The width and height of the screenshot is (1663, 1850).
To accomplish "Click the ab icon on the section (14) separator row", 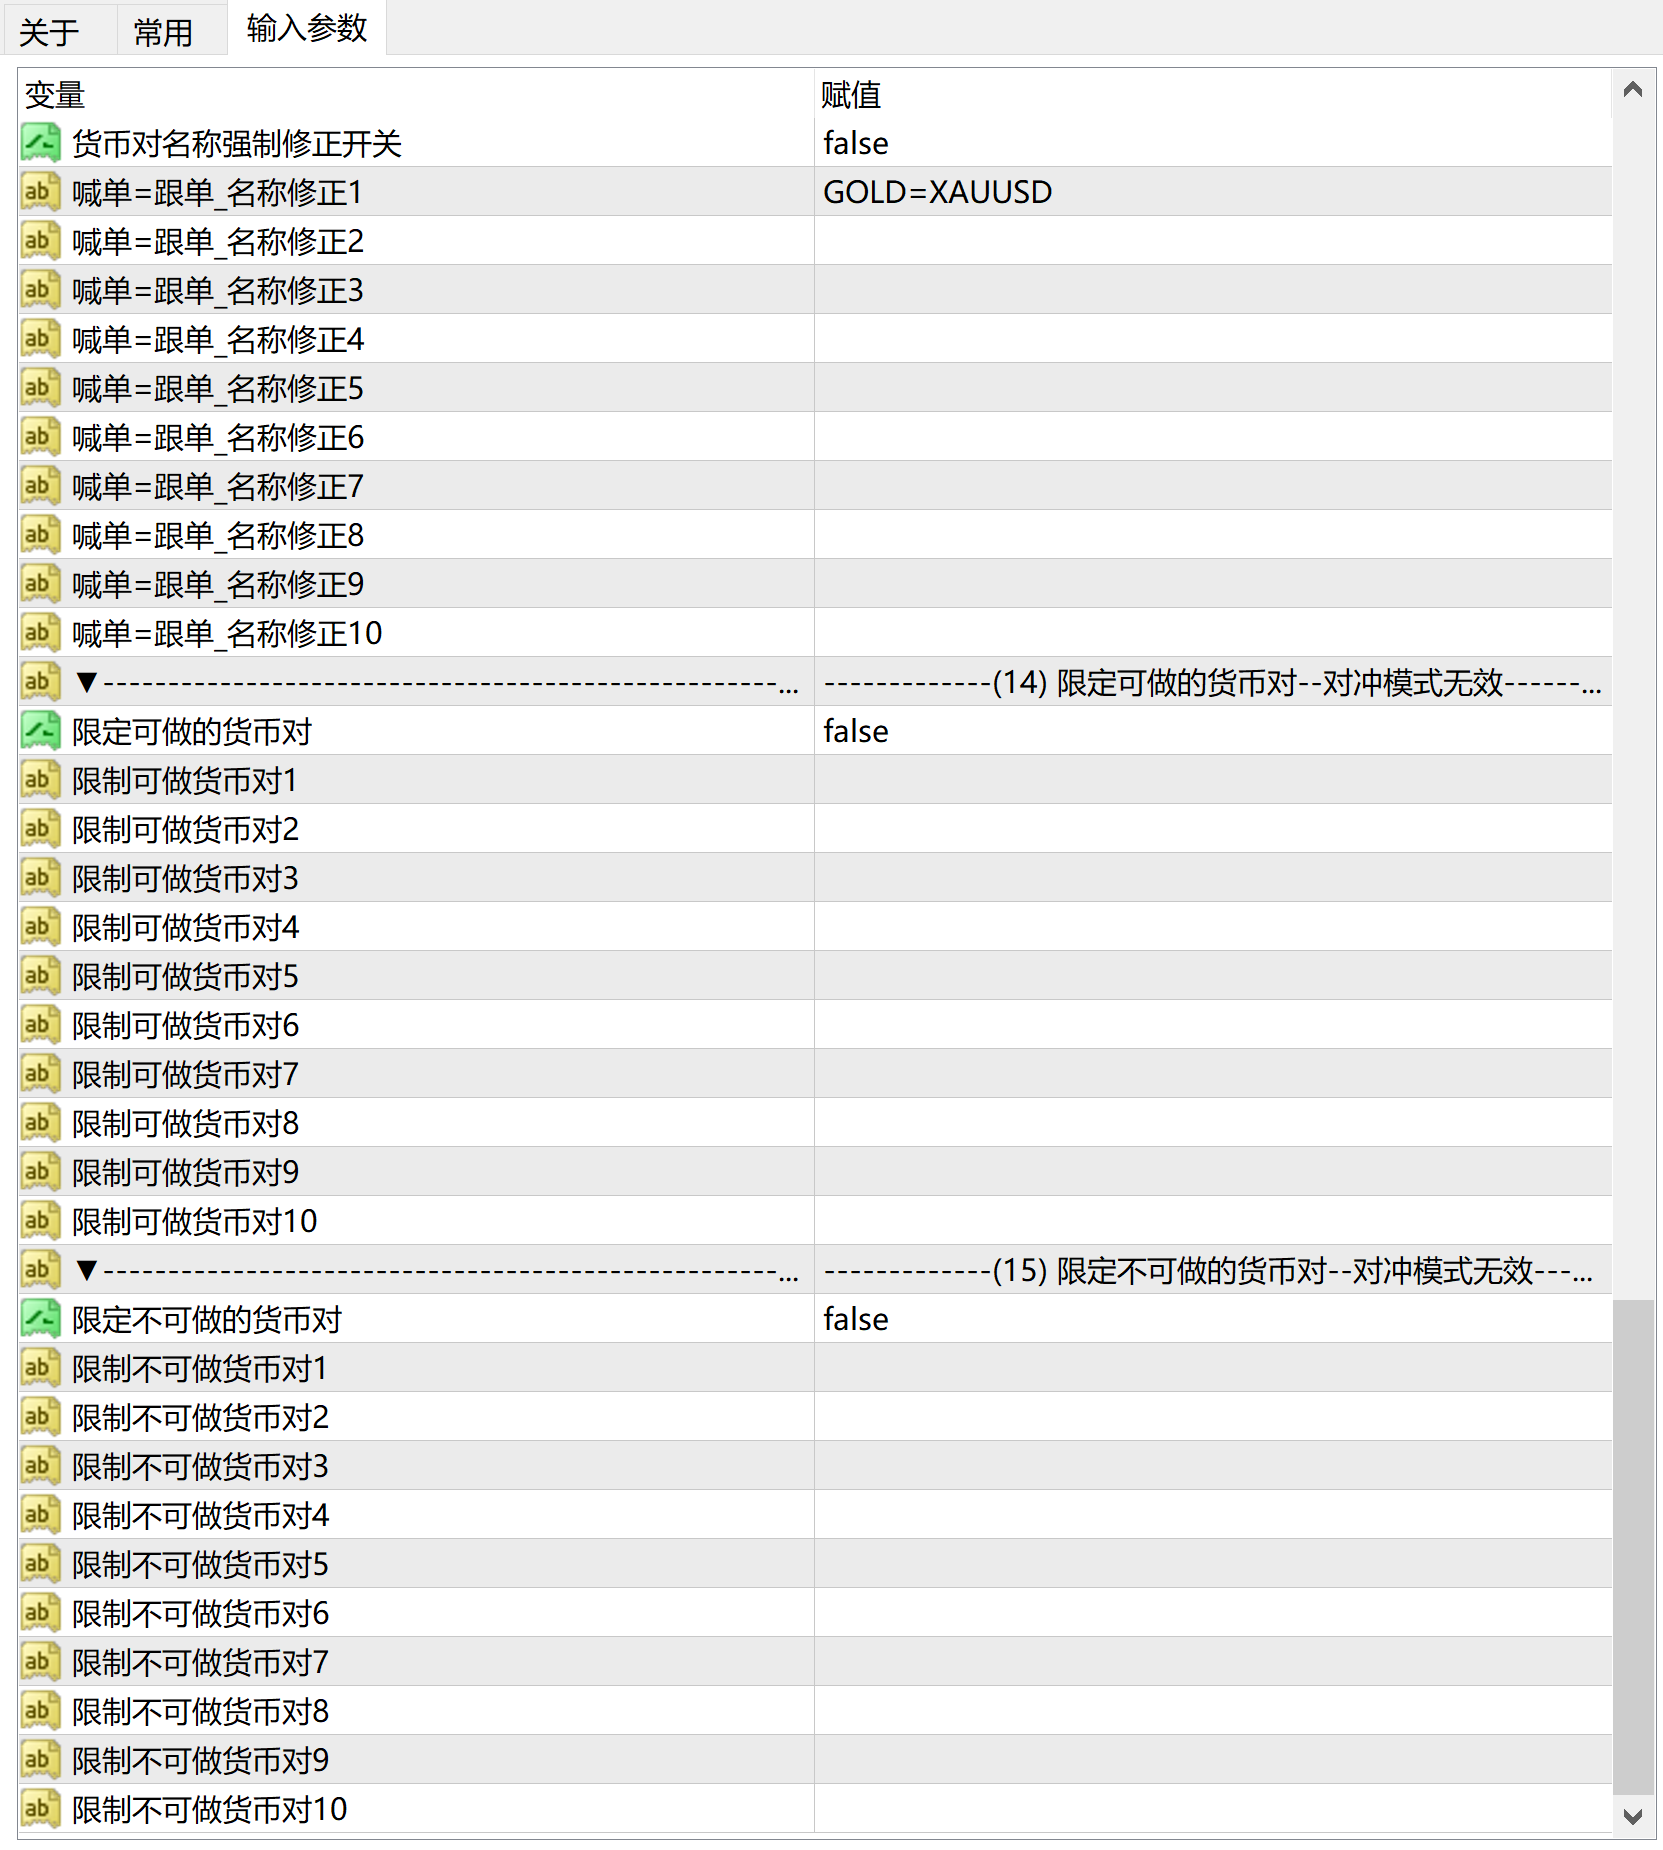I will point(39,681).
